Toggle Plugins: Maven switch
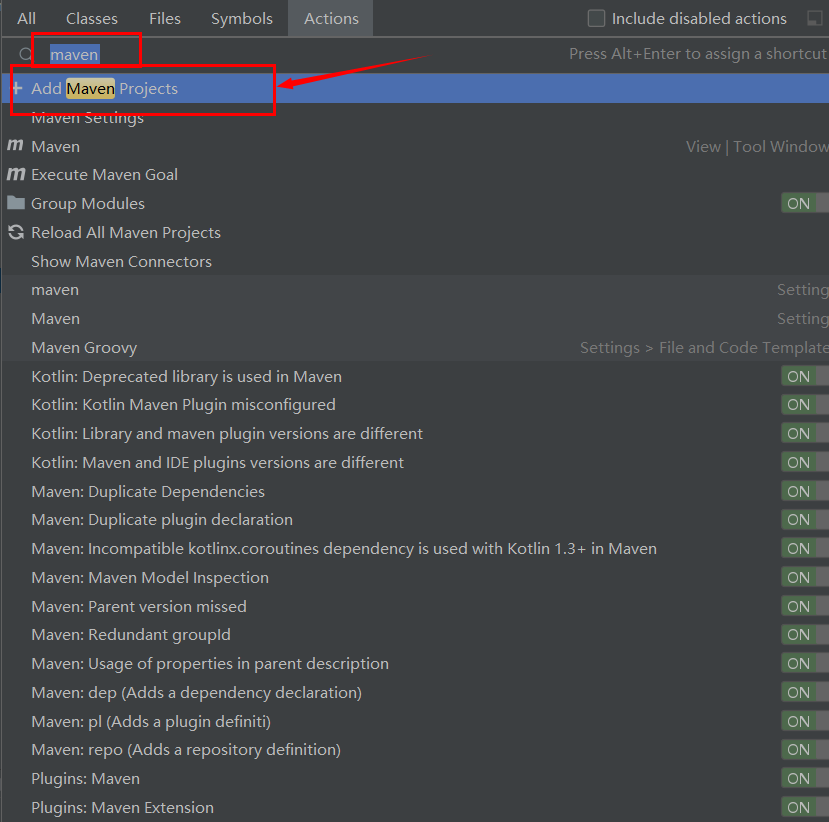 coord(805,779)
